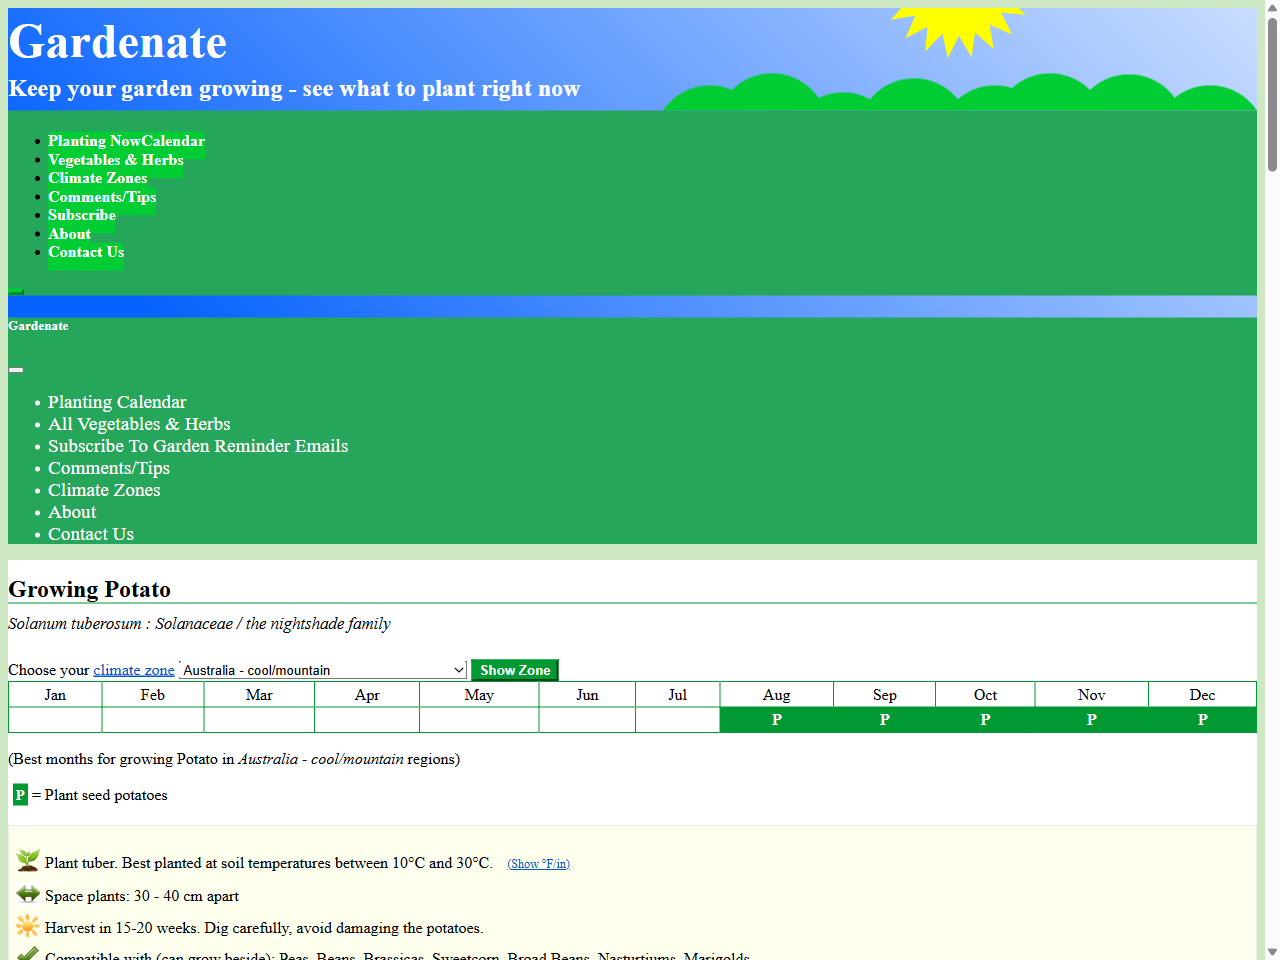Select the Oct column header

tap(985, 695)
